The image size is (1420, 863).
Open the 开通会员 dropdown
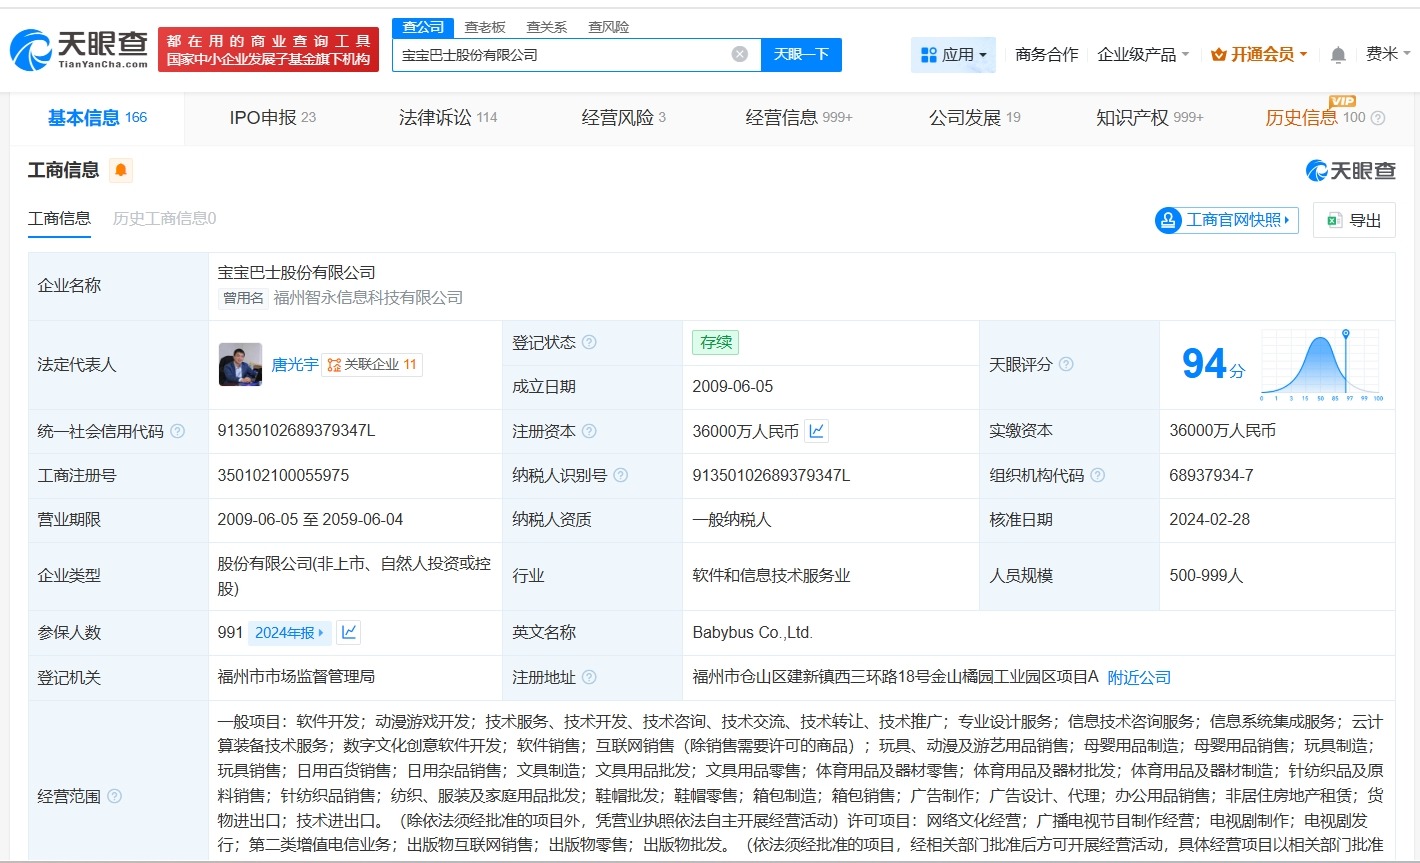1258,54
